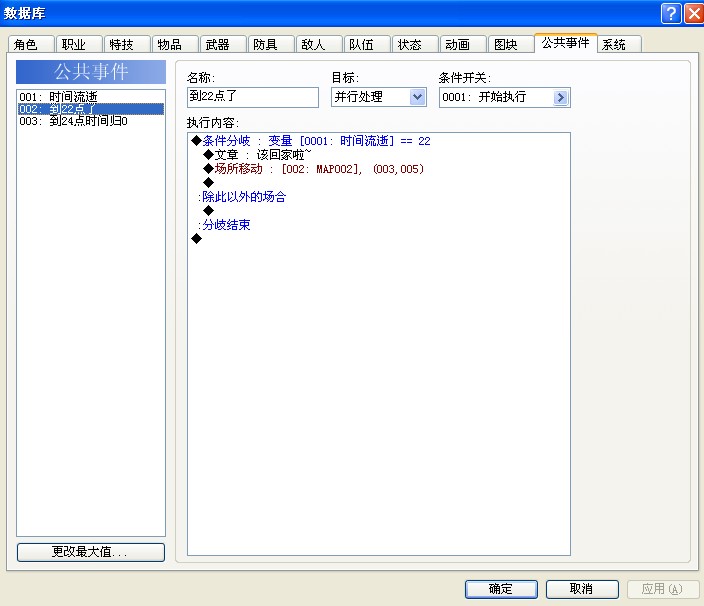This screenshot has height=606, width=704.
Task: Open the 角色 tab
Action: click(x=31, y=44)
